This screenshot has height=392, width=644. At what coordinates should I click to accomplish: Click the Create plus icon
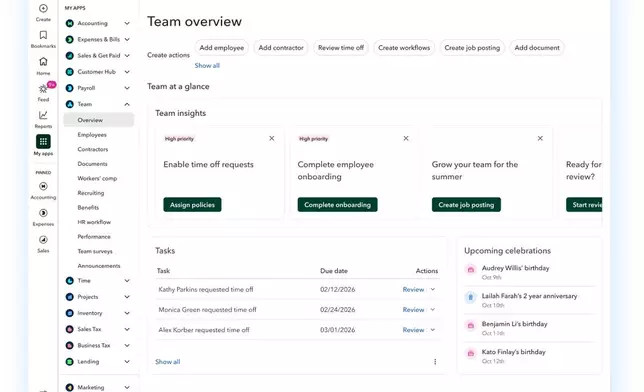pyautogui.click(x=43, y=9)
